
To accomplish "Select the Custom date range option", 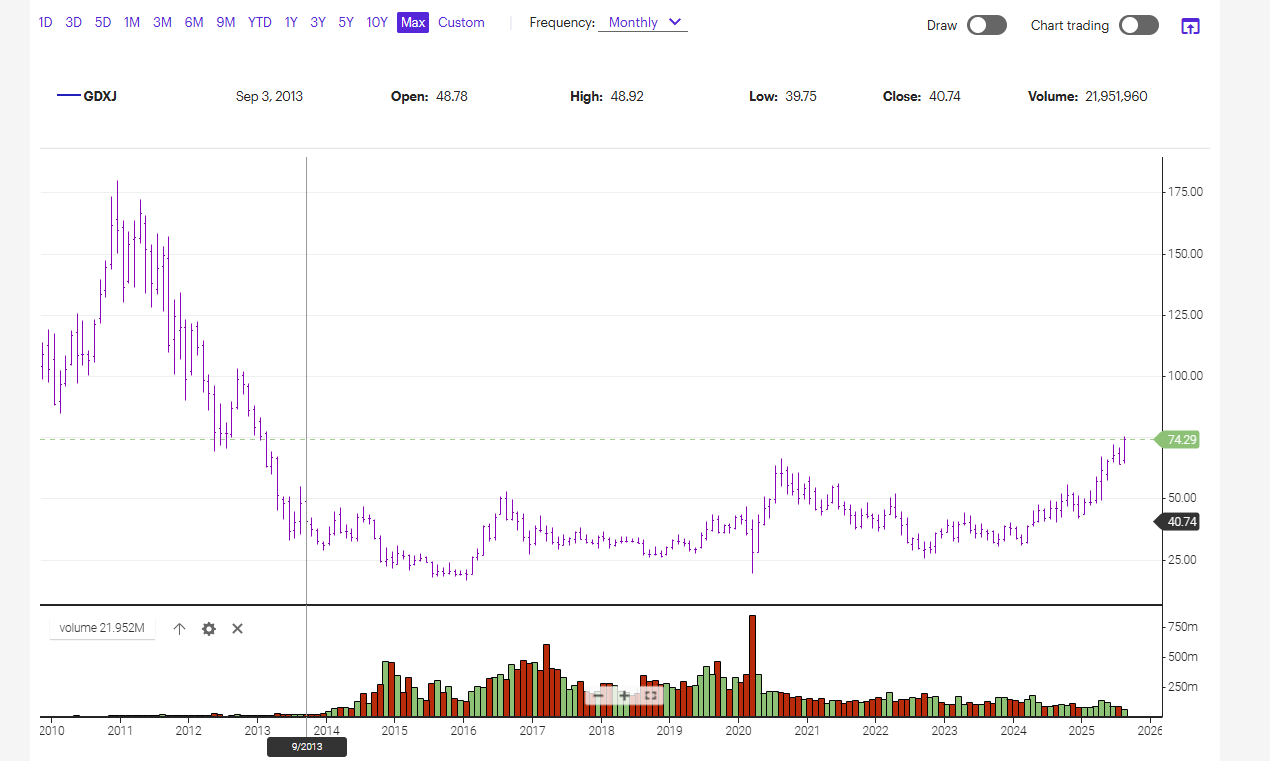I will pos(461,22).
